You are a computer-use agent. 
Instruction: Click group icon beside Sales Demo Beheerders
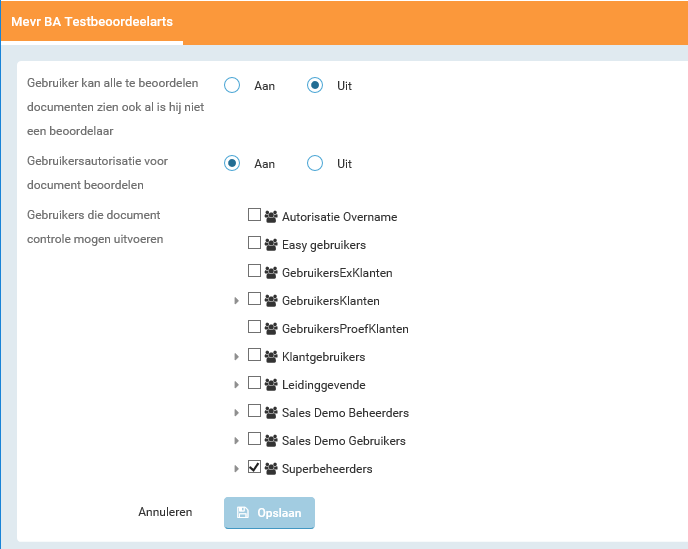point(271,412)
